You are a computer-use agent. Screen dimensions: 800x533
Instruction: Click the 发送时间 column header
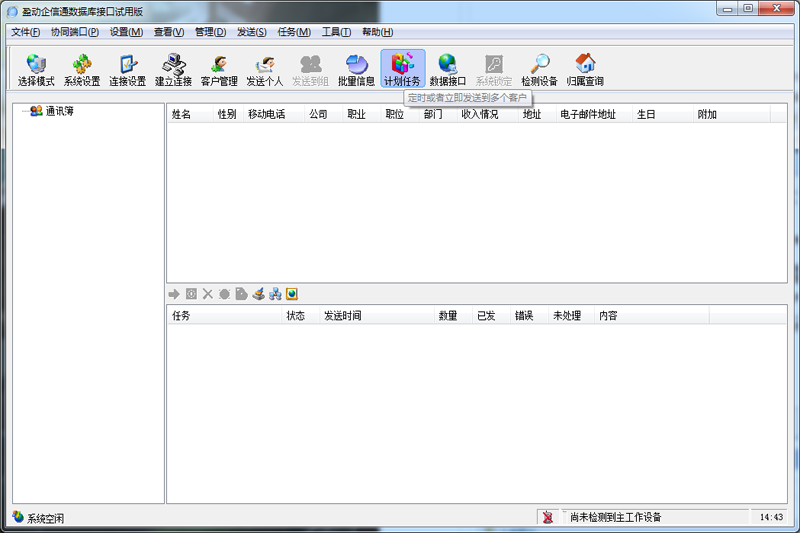342,316
